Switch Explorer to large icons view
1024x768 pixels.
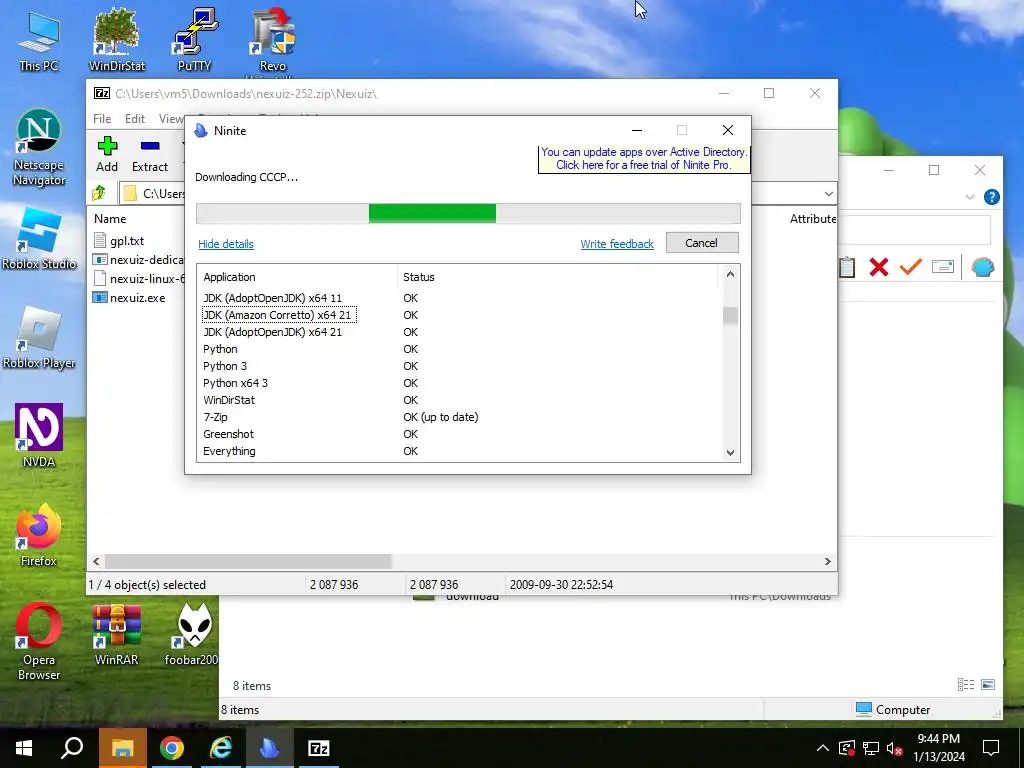point(988,684)
